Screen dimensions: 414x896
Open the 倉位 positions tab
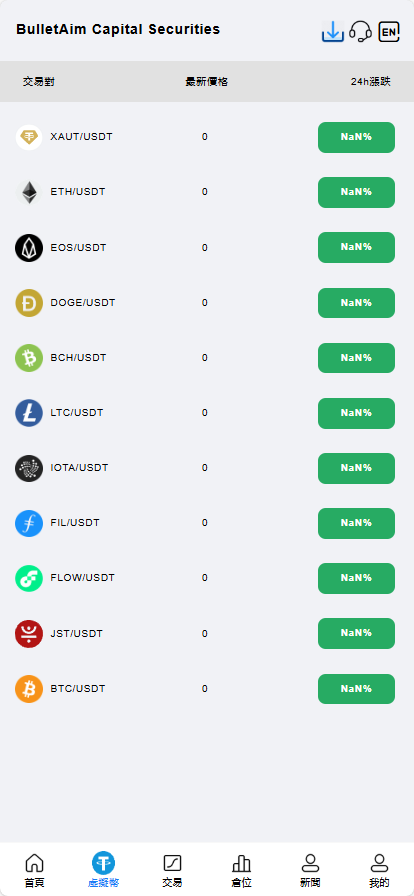[x=241, y=870]
